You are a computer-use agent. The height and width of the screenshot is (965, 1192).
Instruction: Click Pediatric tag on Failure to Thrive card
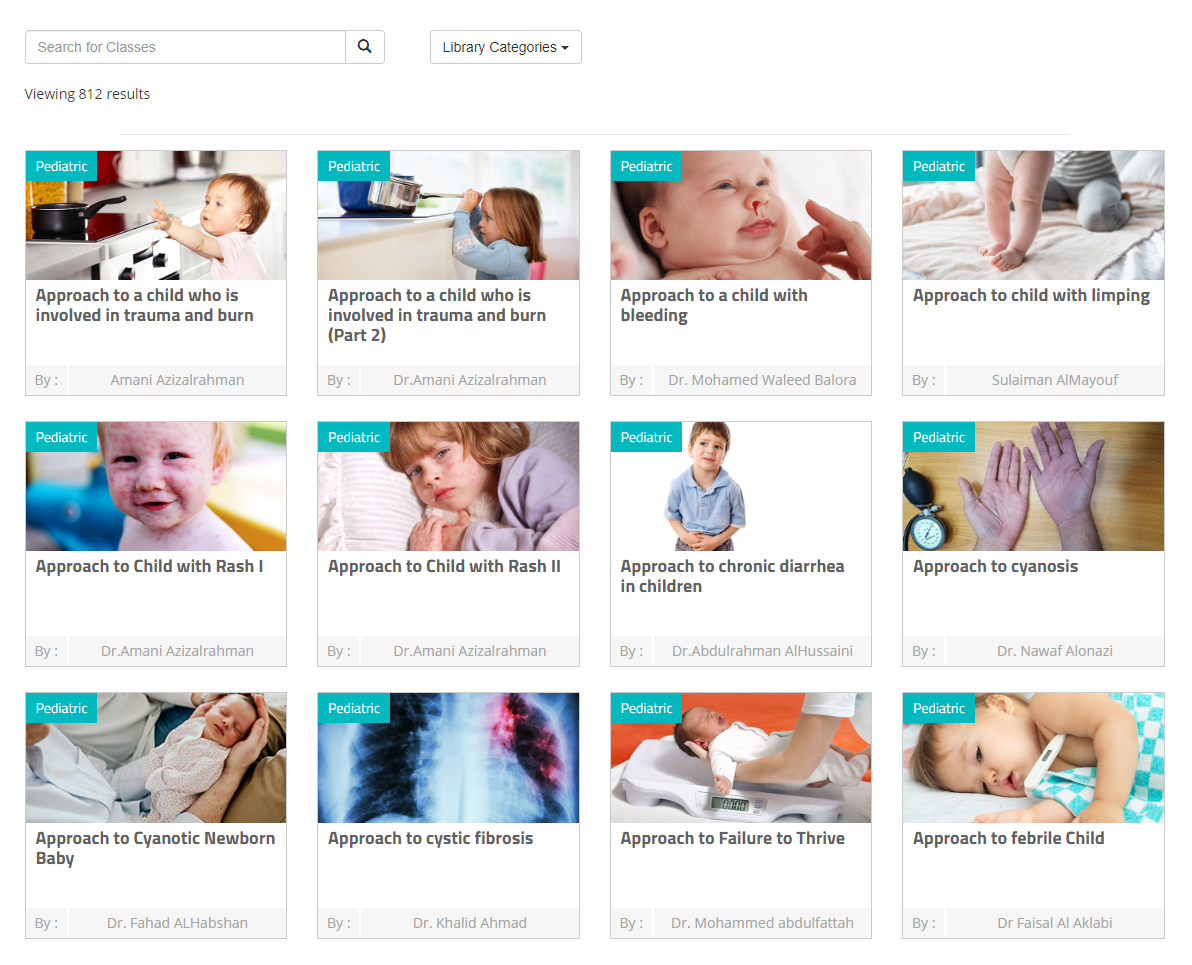(646, 708)
